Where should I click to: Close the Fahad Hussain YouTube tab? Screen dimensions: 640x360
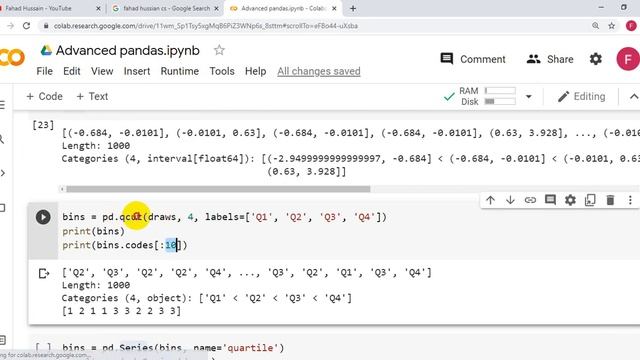point(98,8)
